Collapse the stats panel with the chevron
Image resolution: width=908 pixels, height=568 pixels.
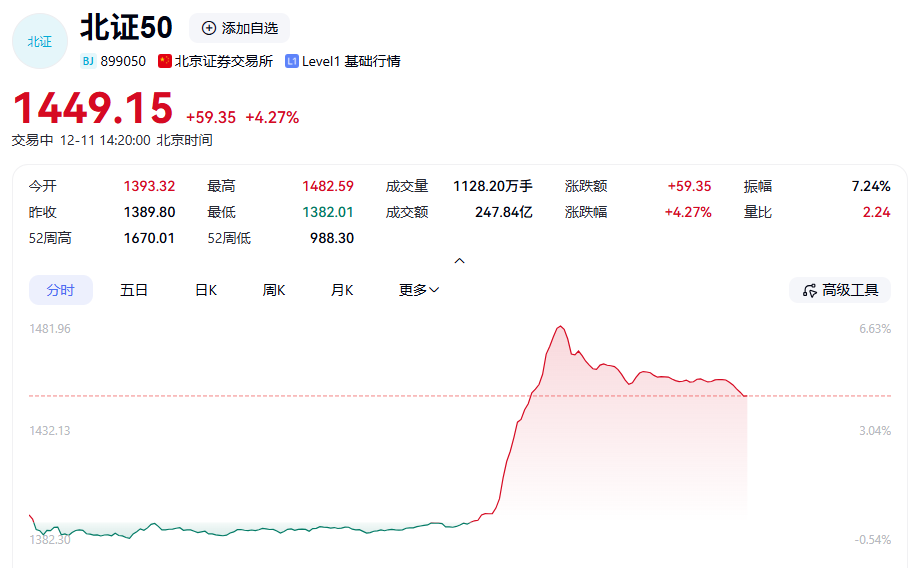click(459, 261)
